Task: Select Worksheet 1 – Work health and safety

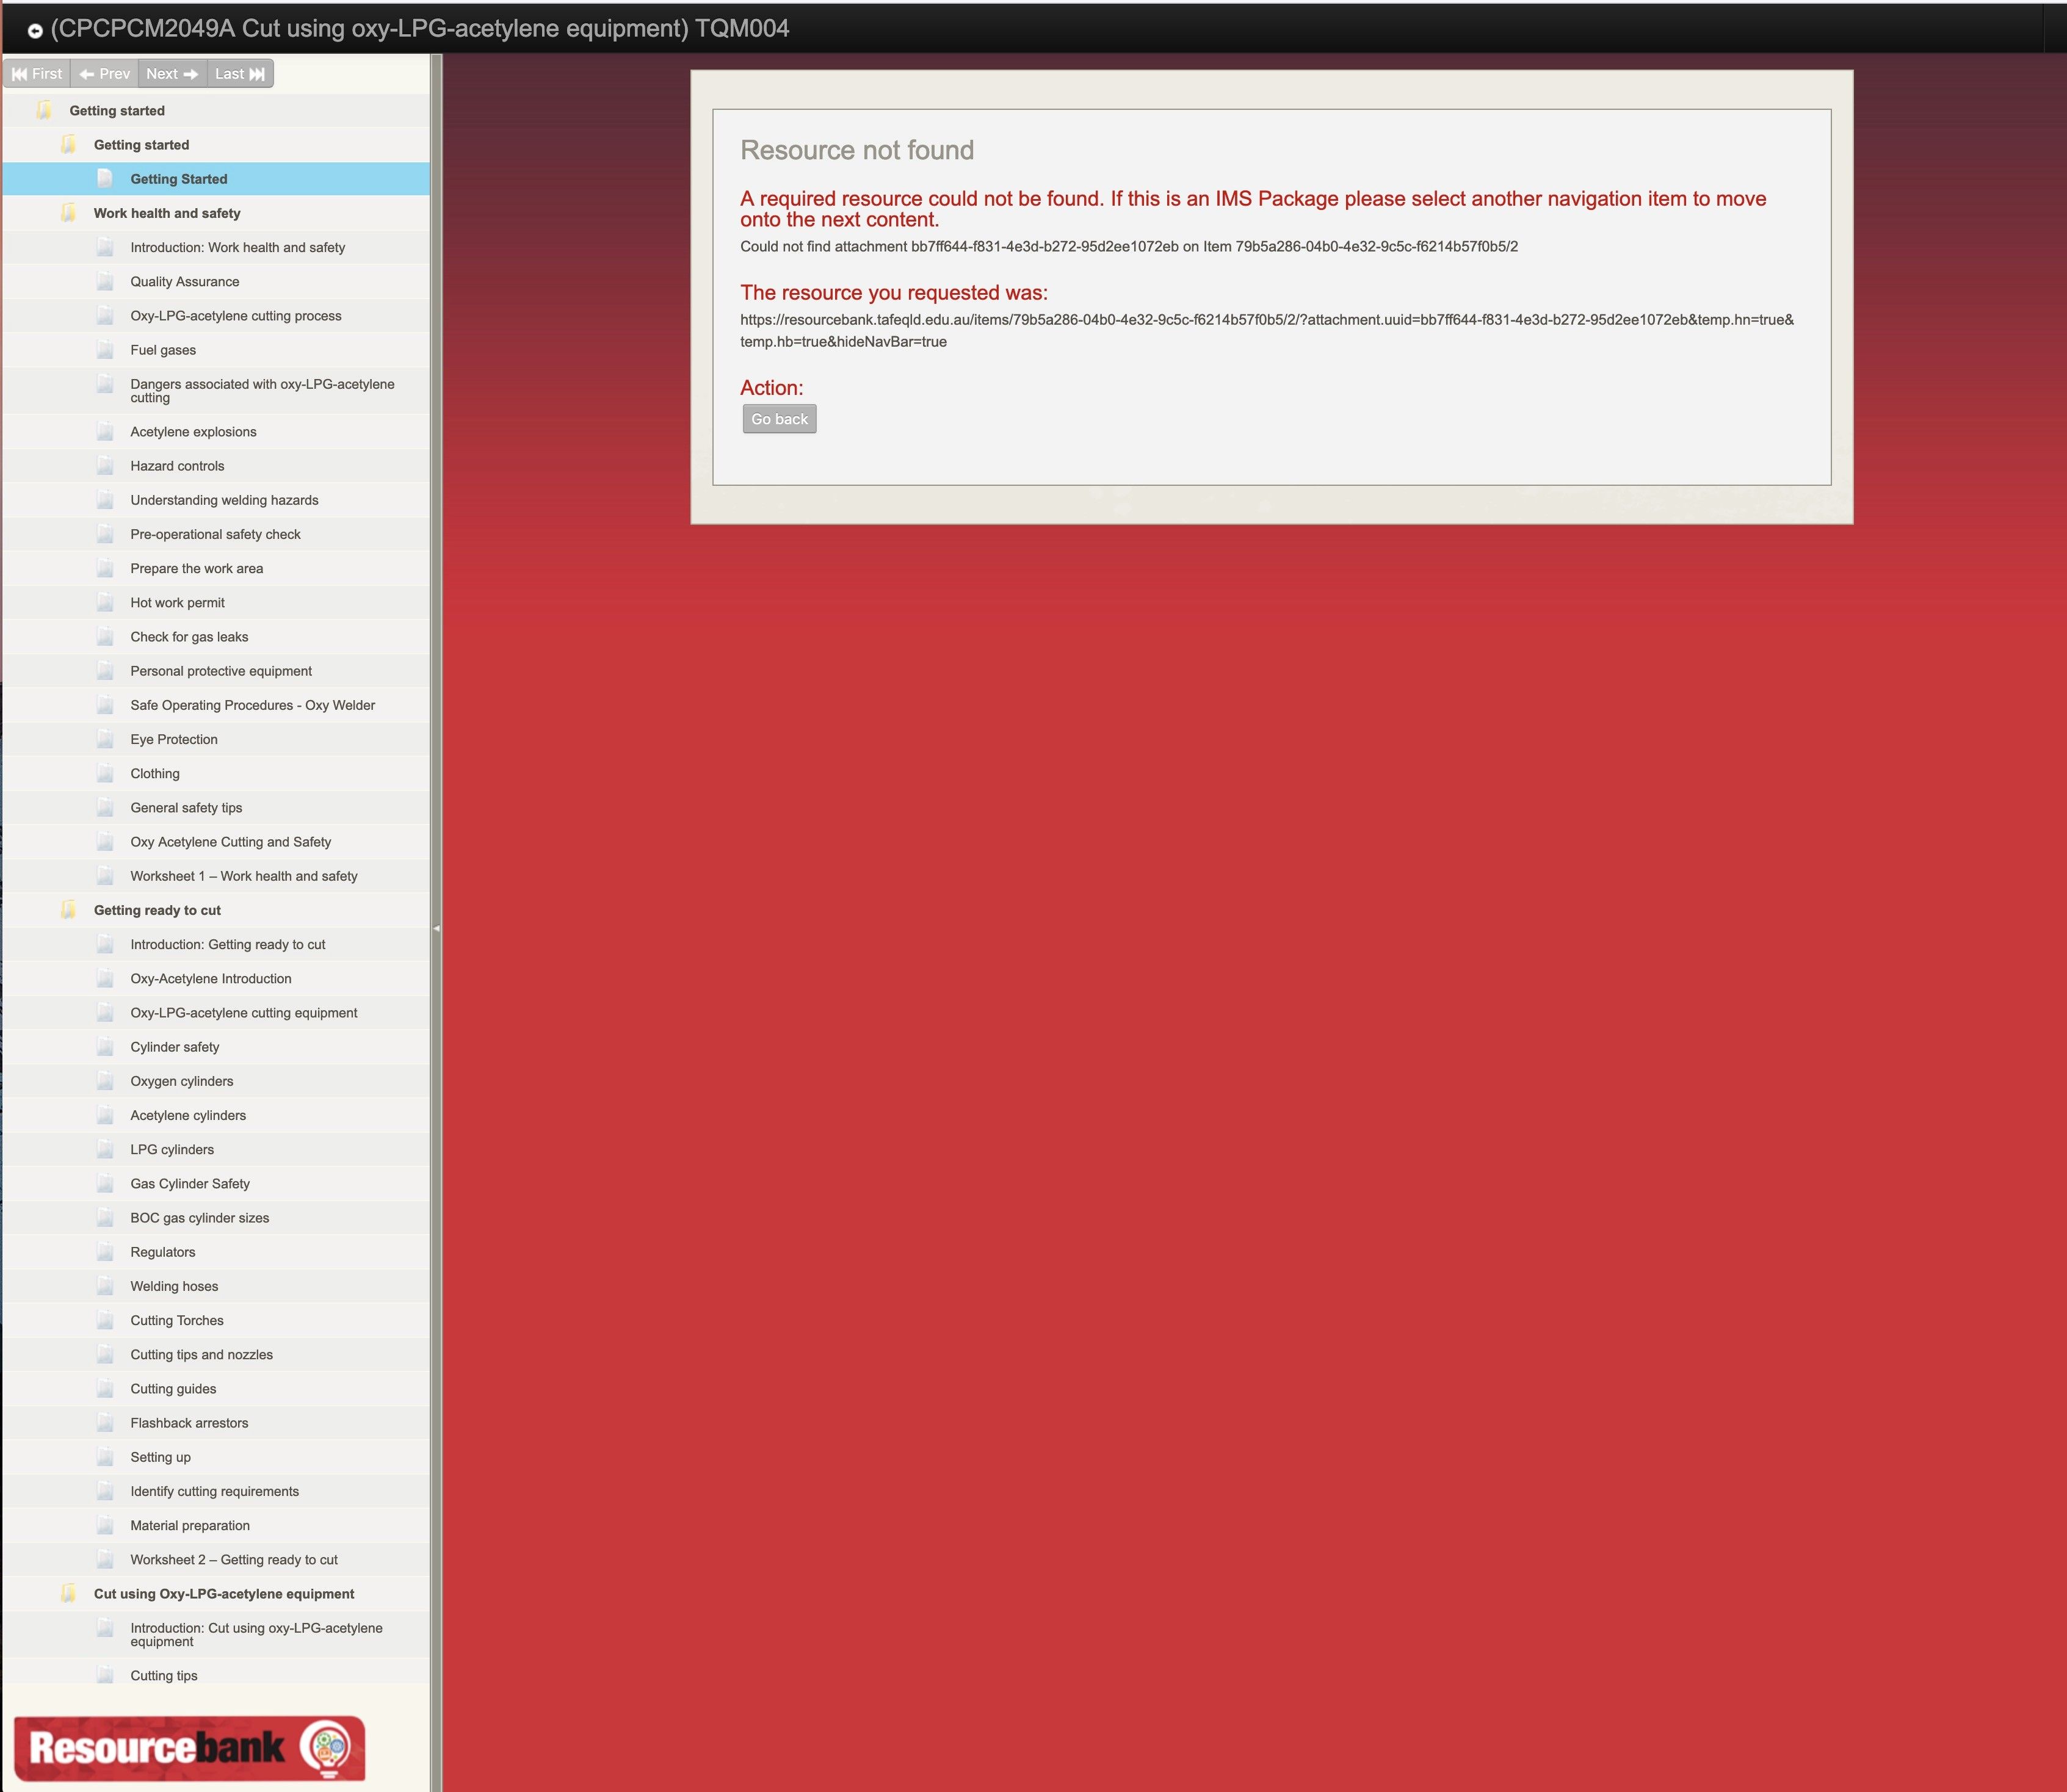Action: tap(243, 875)
